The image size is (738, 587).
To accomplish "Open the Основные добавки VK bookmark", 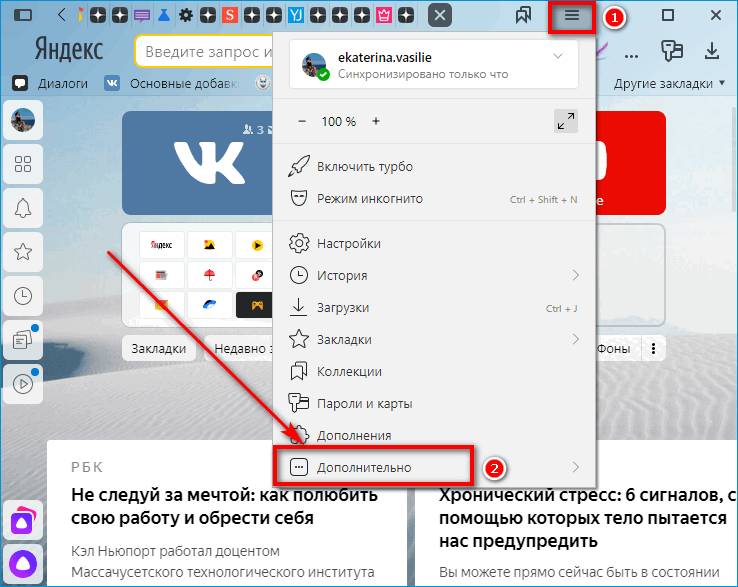I will coord(172,84).
